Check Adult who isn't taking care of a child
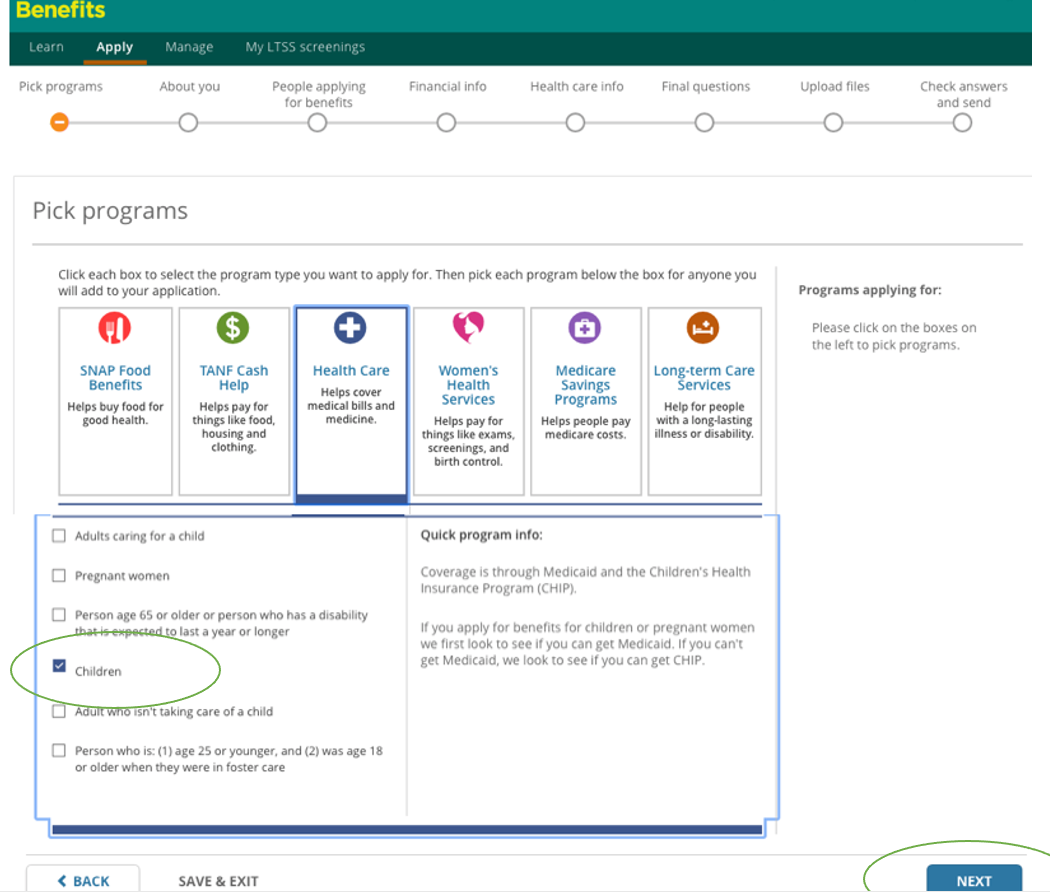Image resolution: width=1050 pixels, height=892 pixels. 59,711
